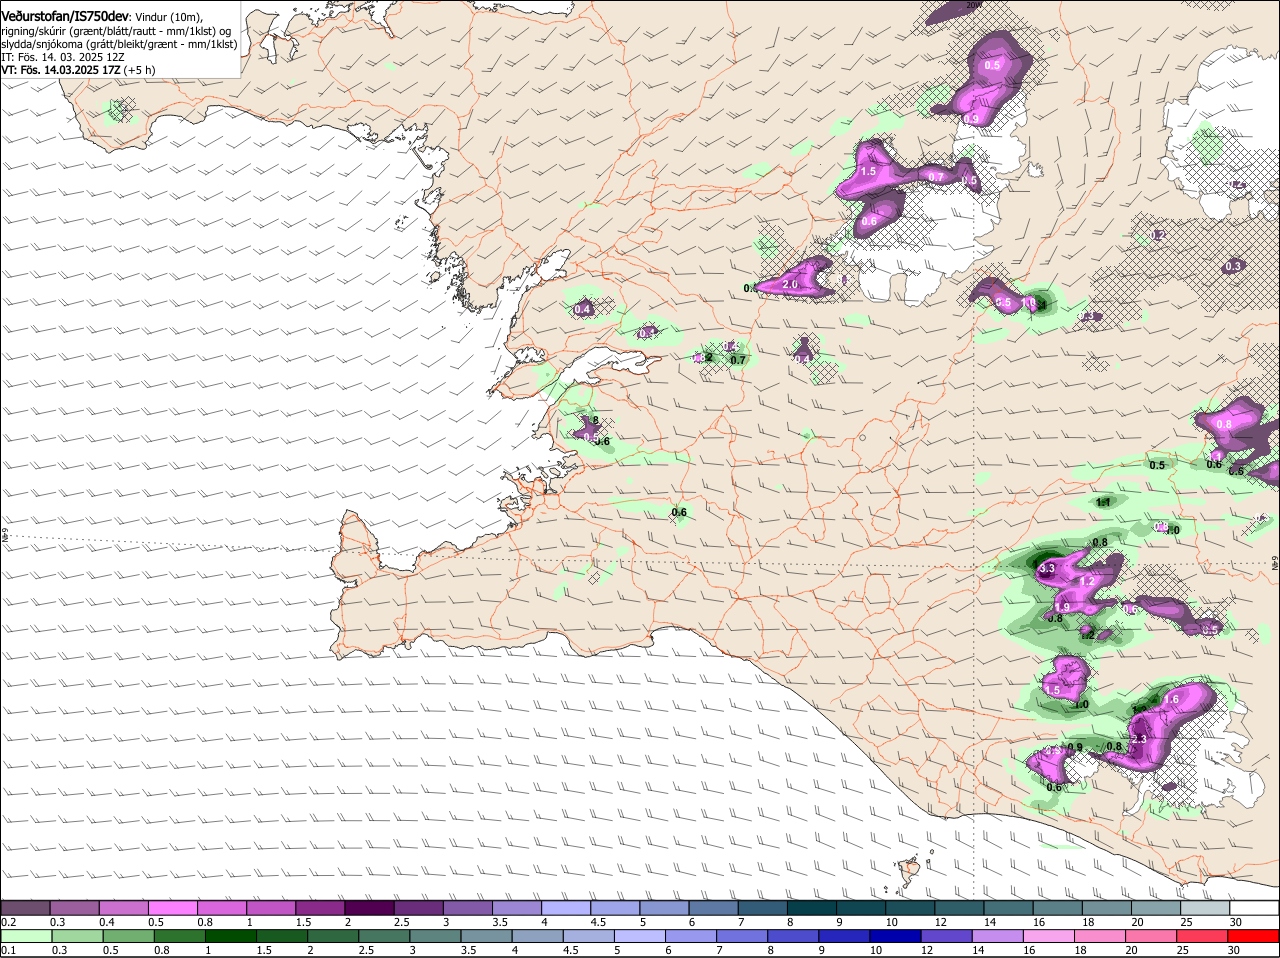This screenshot has height=958, width=1280.
Task: Click the grey-green swatch labeled 3, lower legend row
Action: pos(436,936)
